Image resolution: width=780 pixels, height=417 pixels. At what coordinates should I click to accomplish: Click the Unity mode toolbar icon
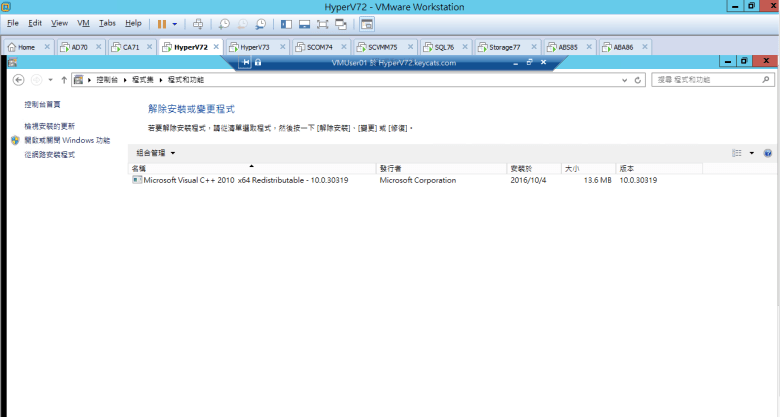(x=341, y=23)
